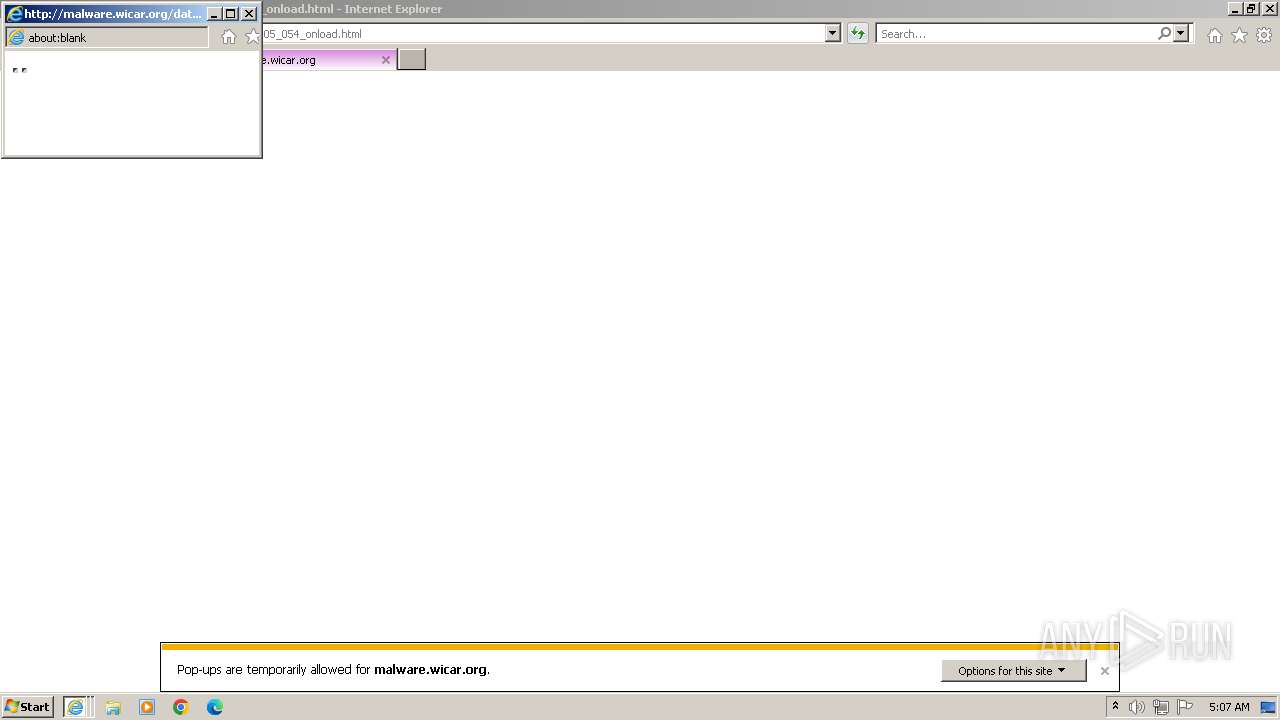This screenshot has width=1280, height=720.
Task: Click the search magnifier icon
Action: point(1164,33)
